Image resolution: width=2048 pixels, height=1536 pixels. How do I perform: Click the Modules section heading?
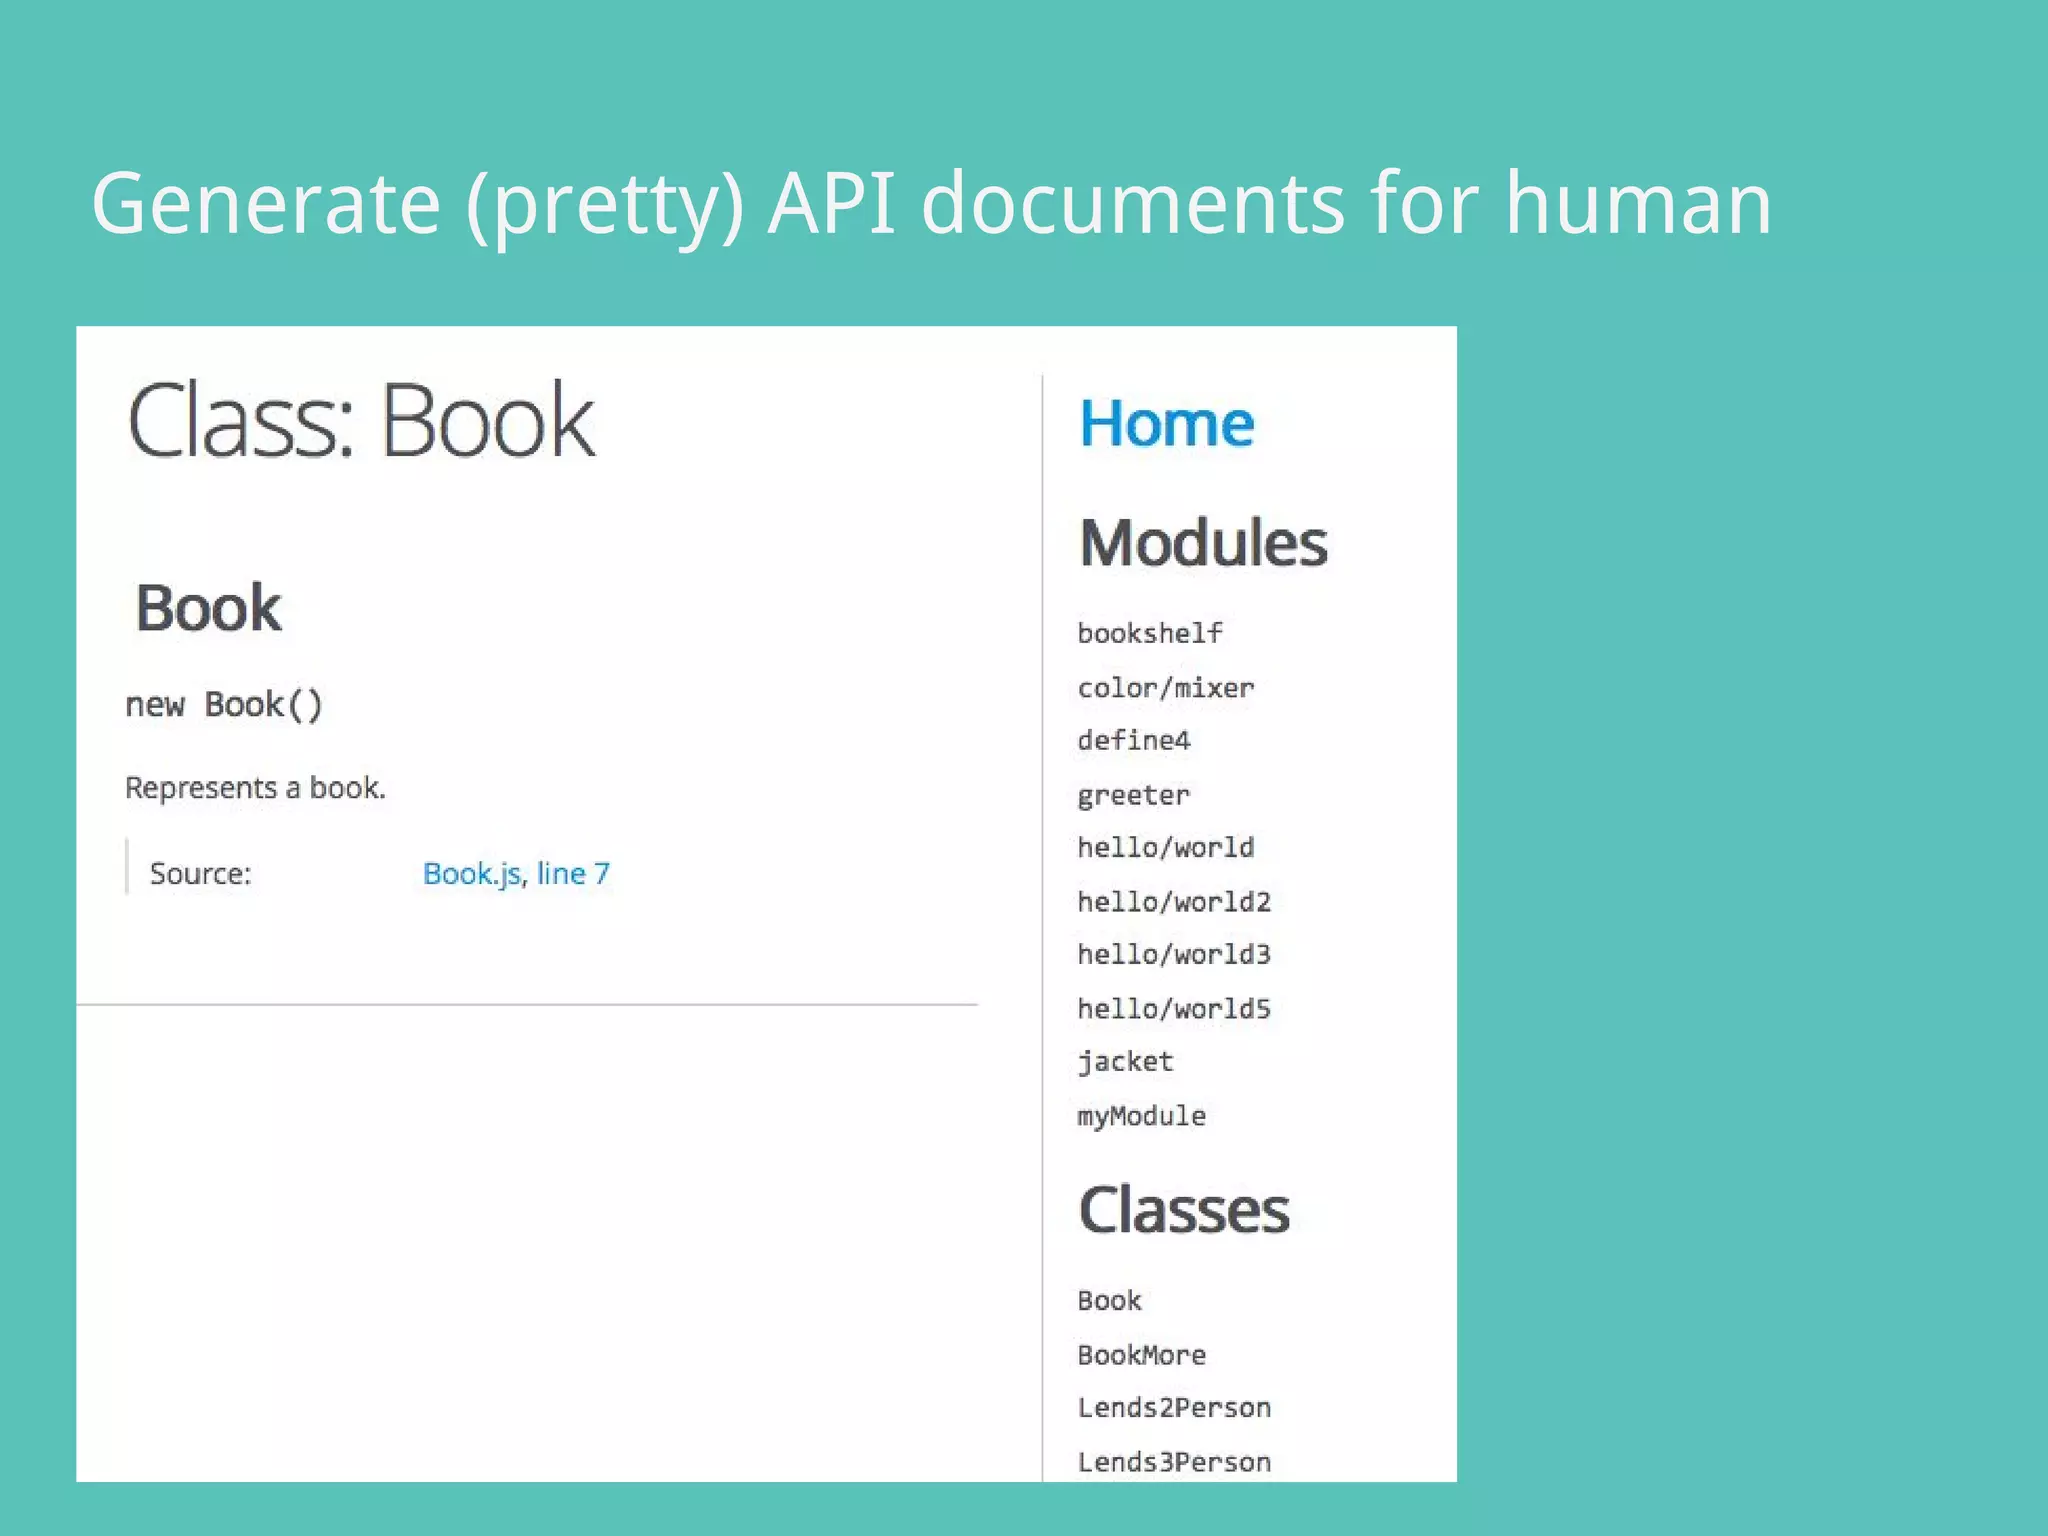1203,543
